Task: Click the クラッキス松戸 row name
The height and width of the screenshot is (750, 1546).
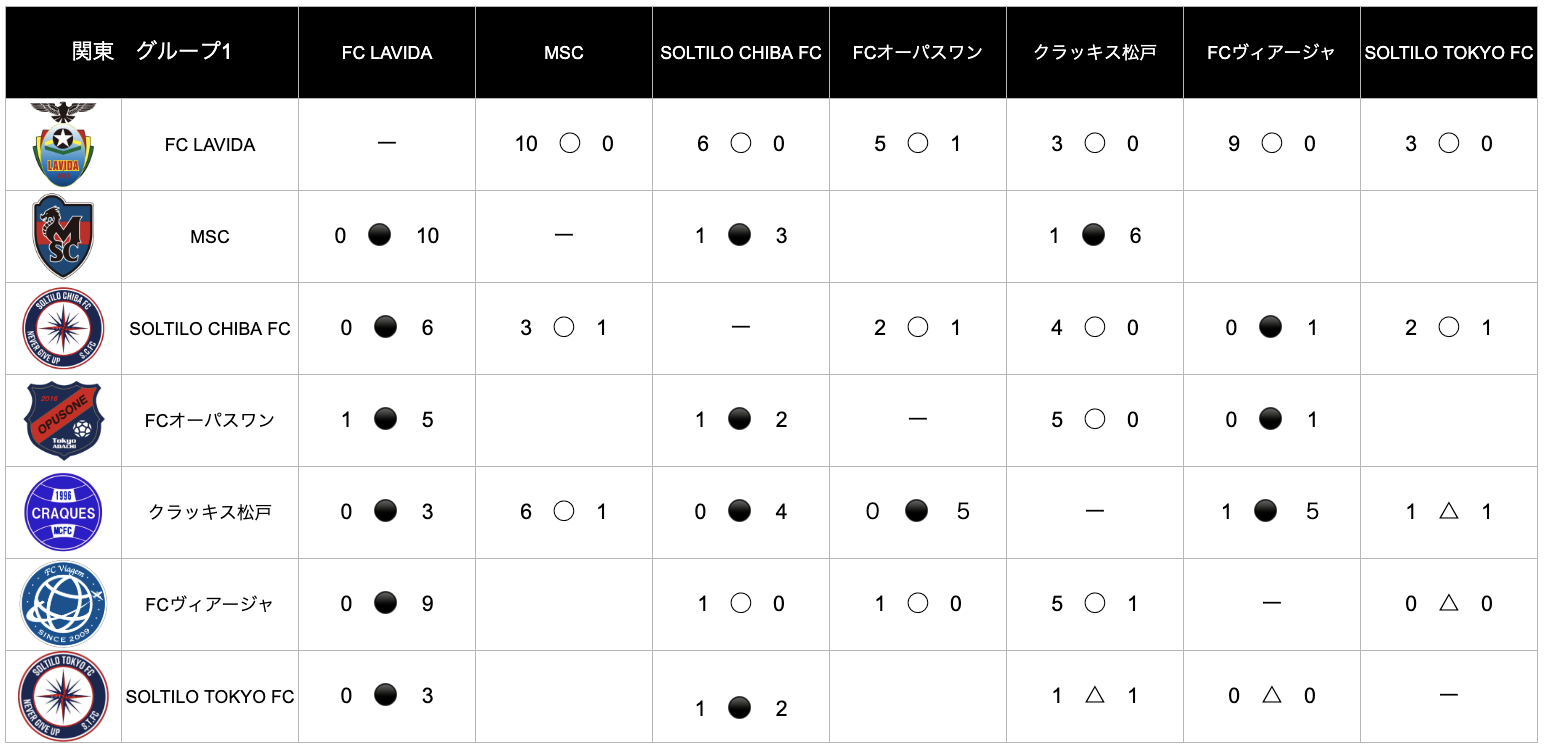Action: tap(210, 513)
